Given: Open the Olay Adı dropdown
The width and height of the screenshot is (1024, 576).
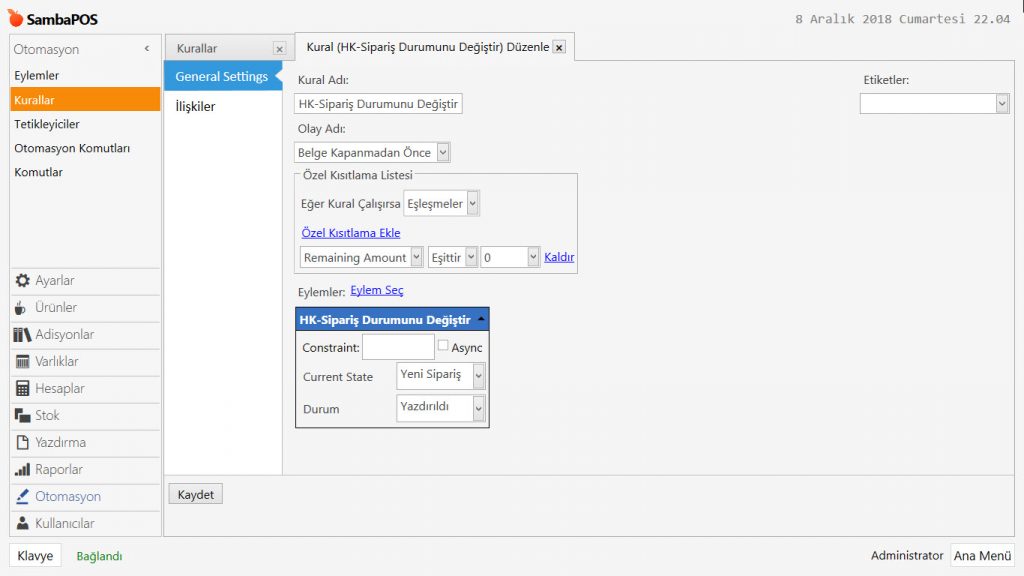Looking at the screenshot, I should [x=444, y=153].
